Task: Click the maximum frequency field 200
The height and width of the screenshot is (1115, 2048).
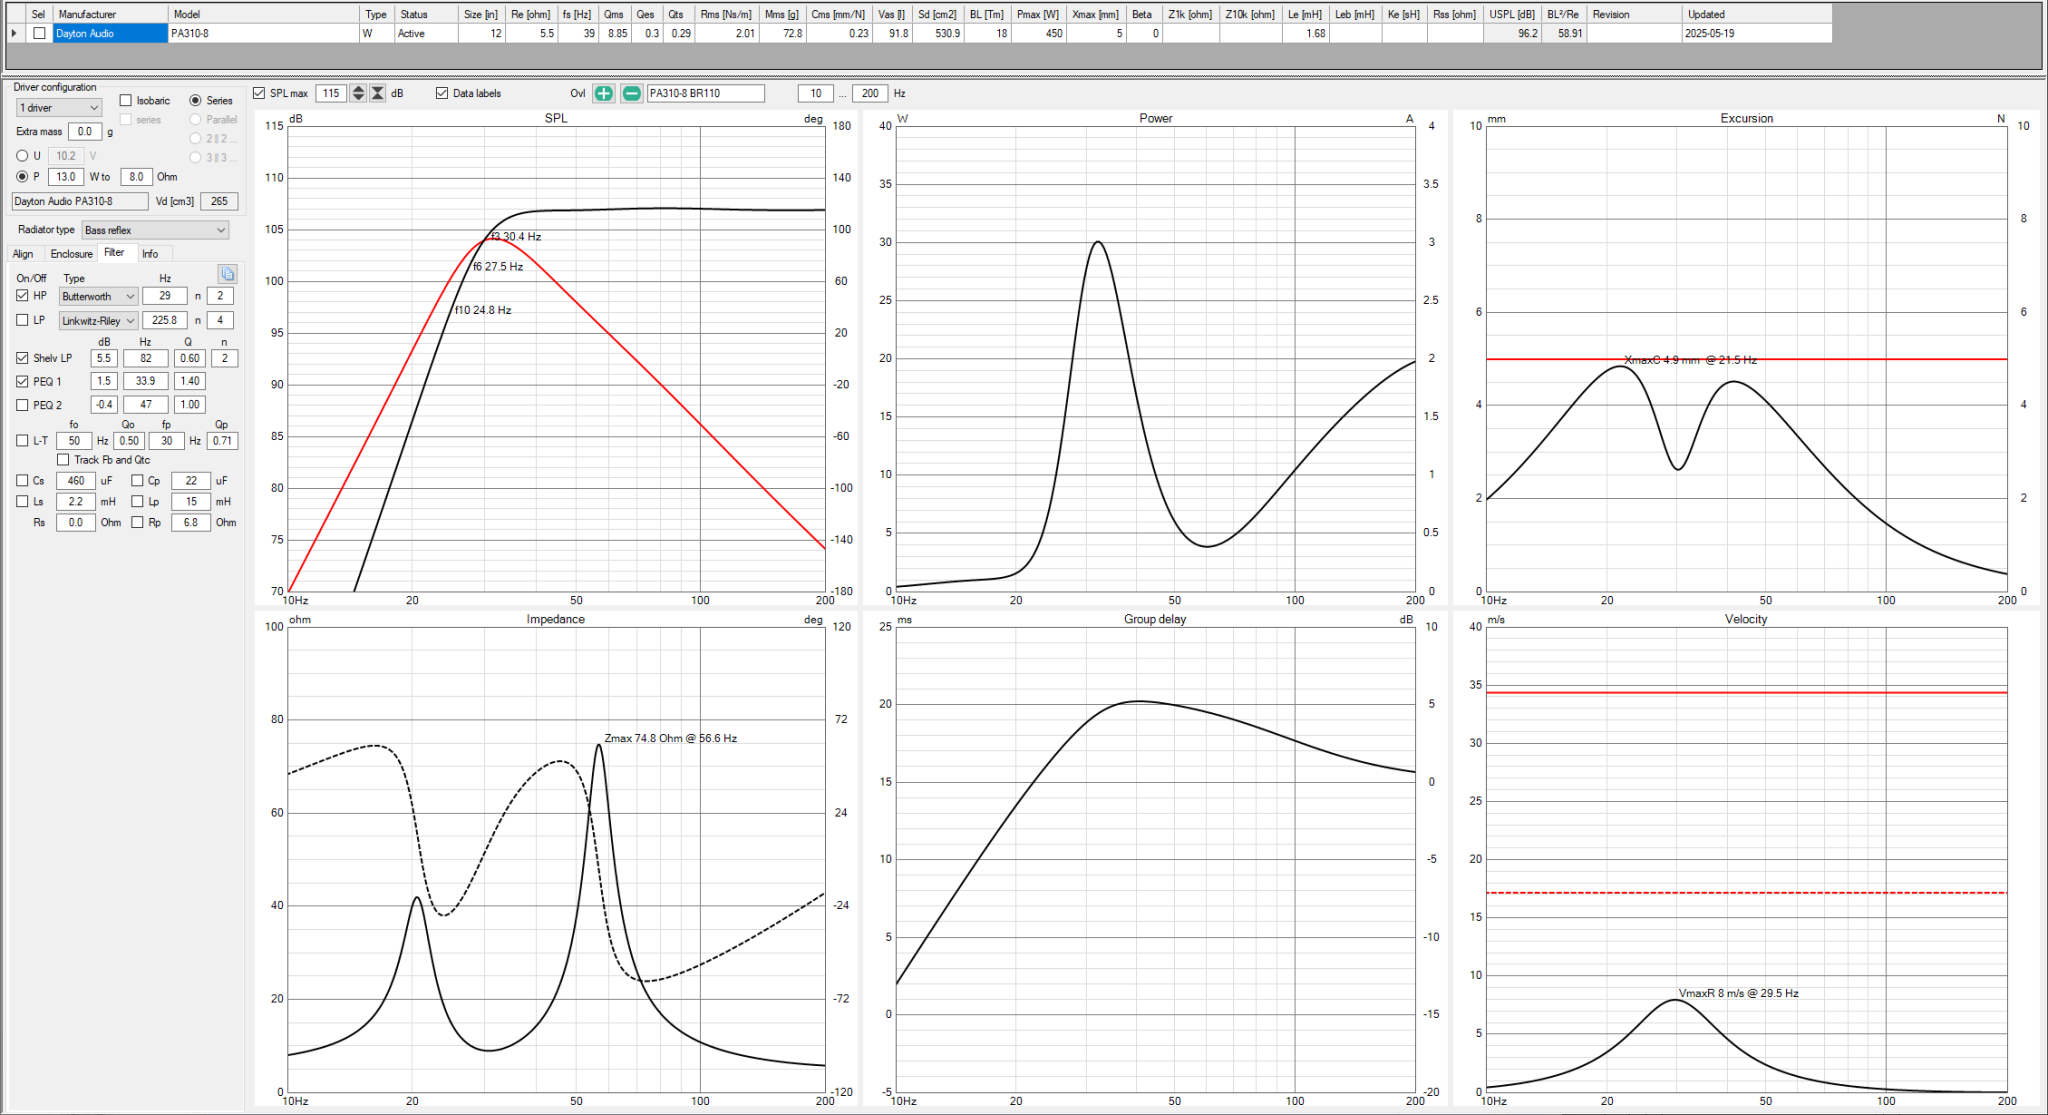Action: pyautogui.click(x=870, y=93)
